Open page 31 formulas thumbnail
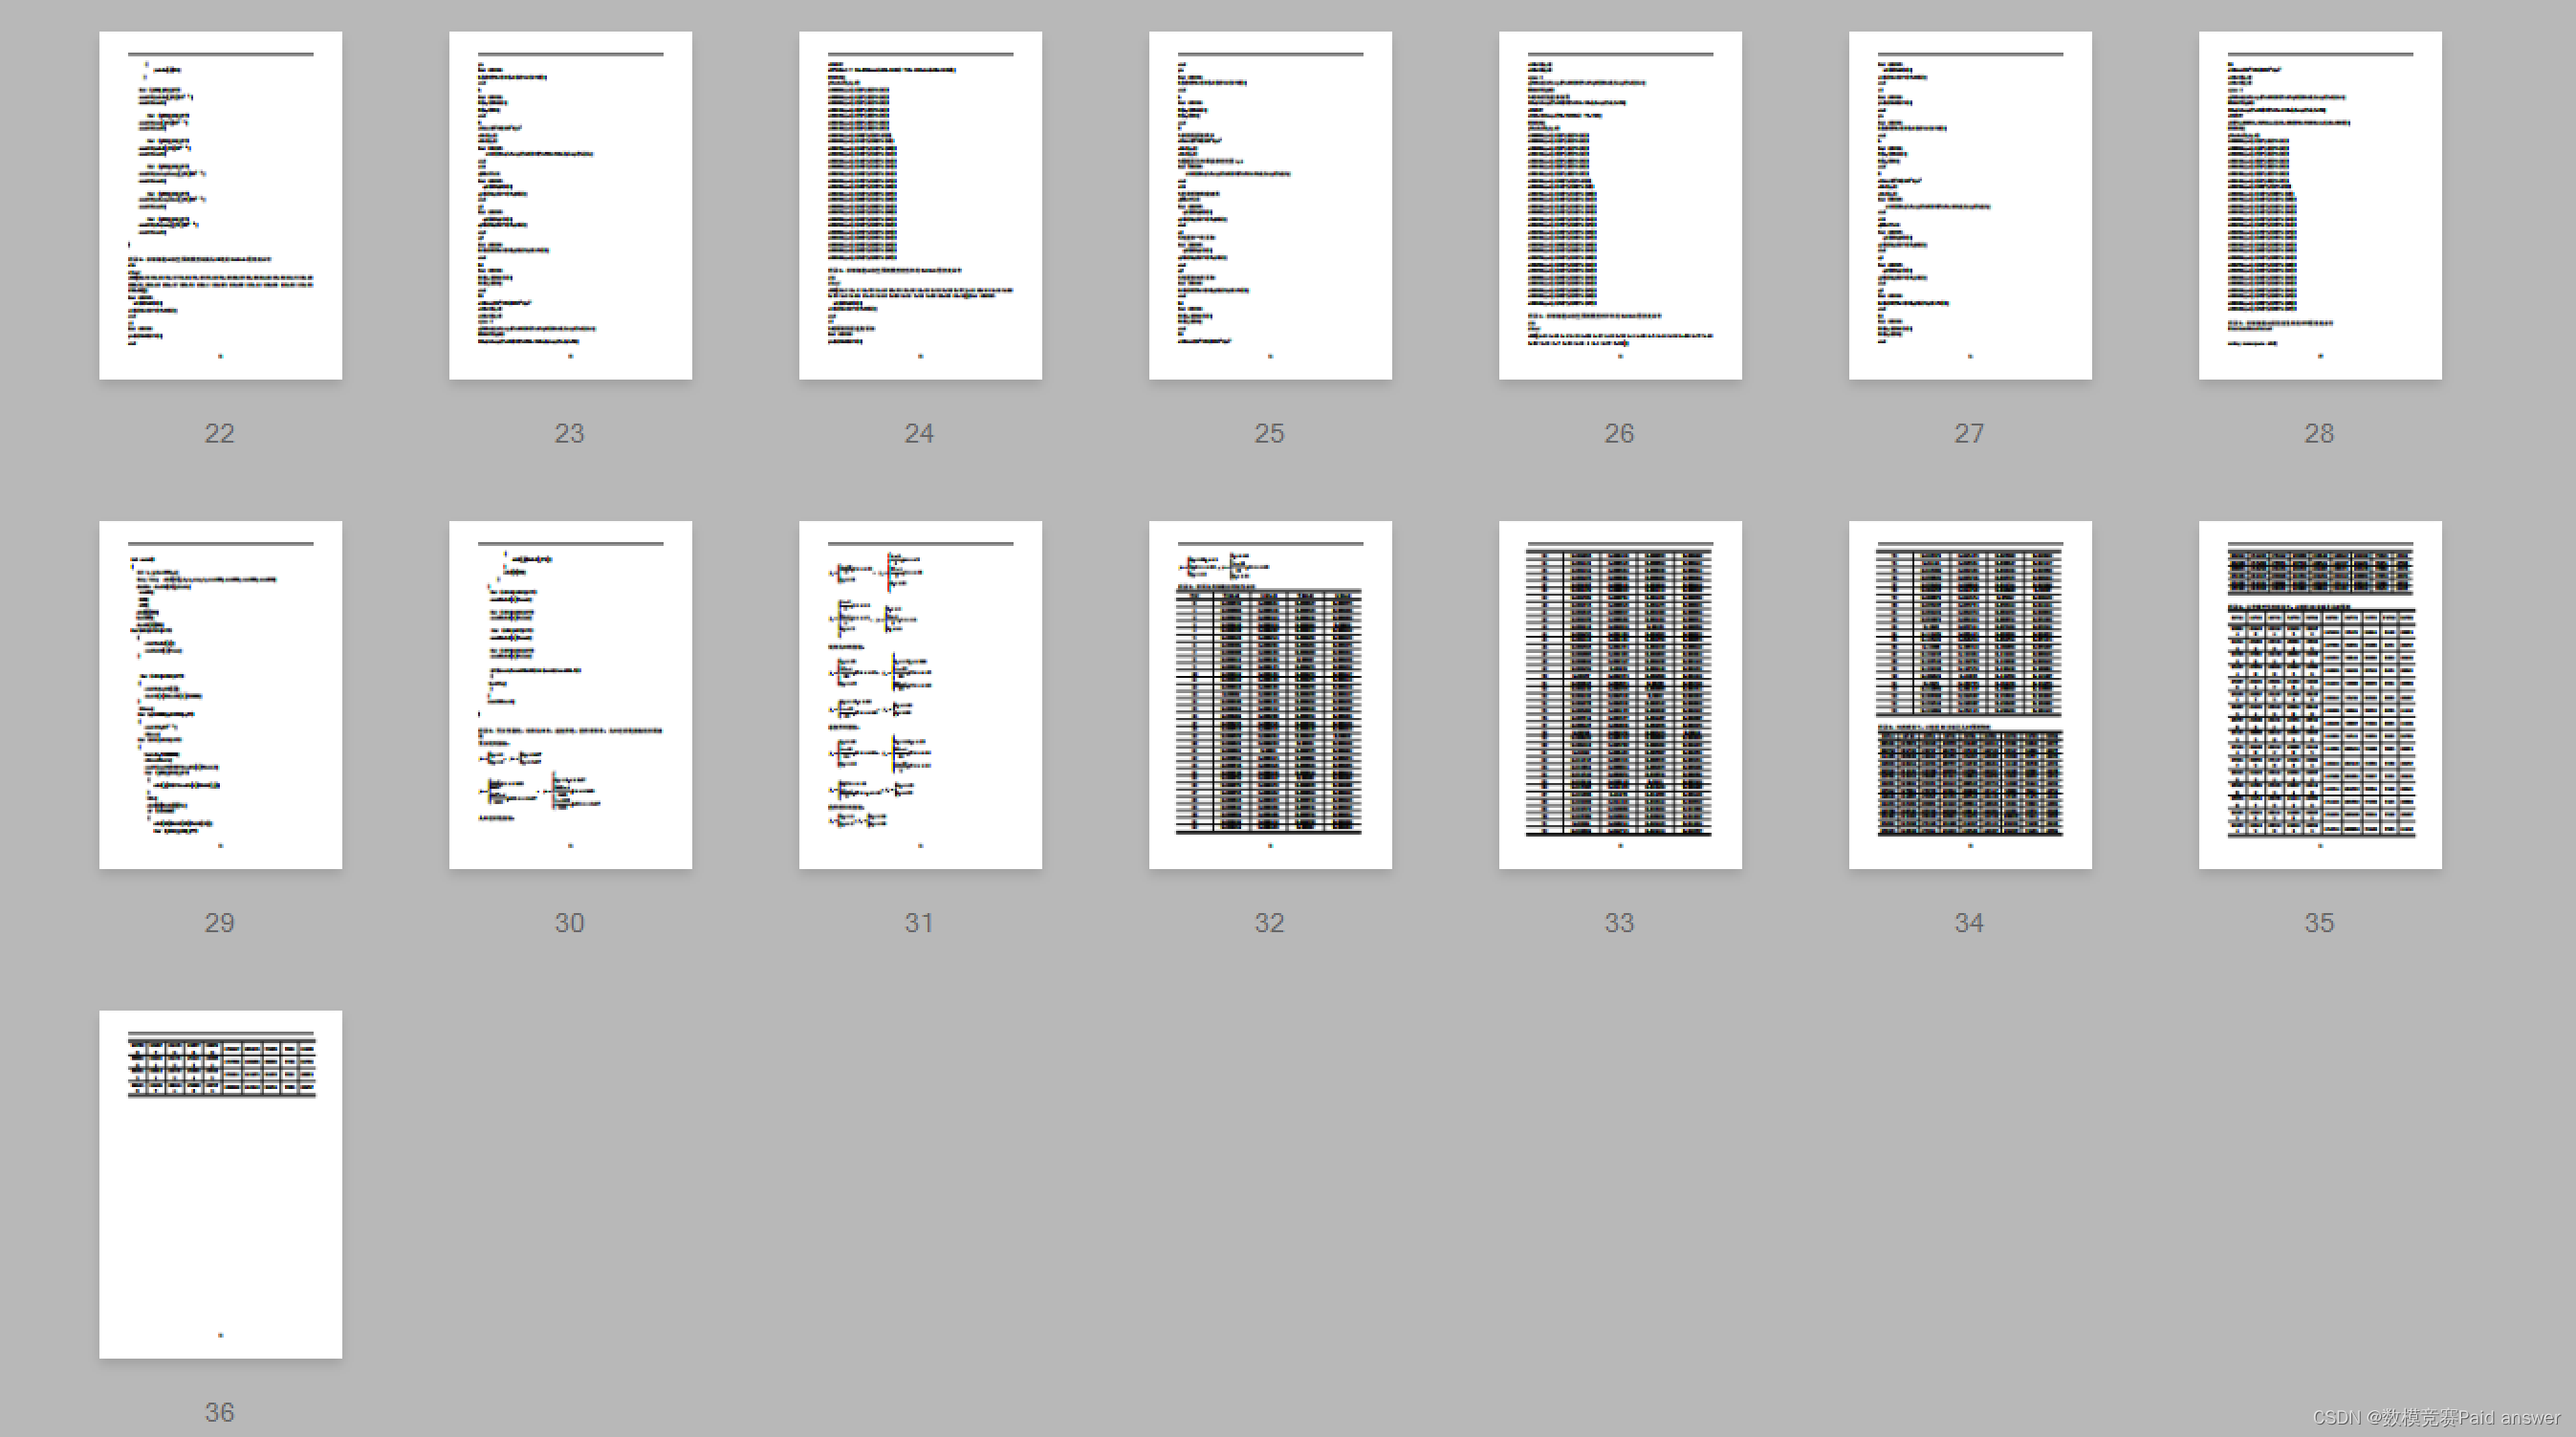2576x1437 pixels. [920, 694]
